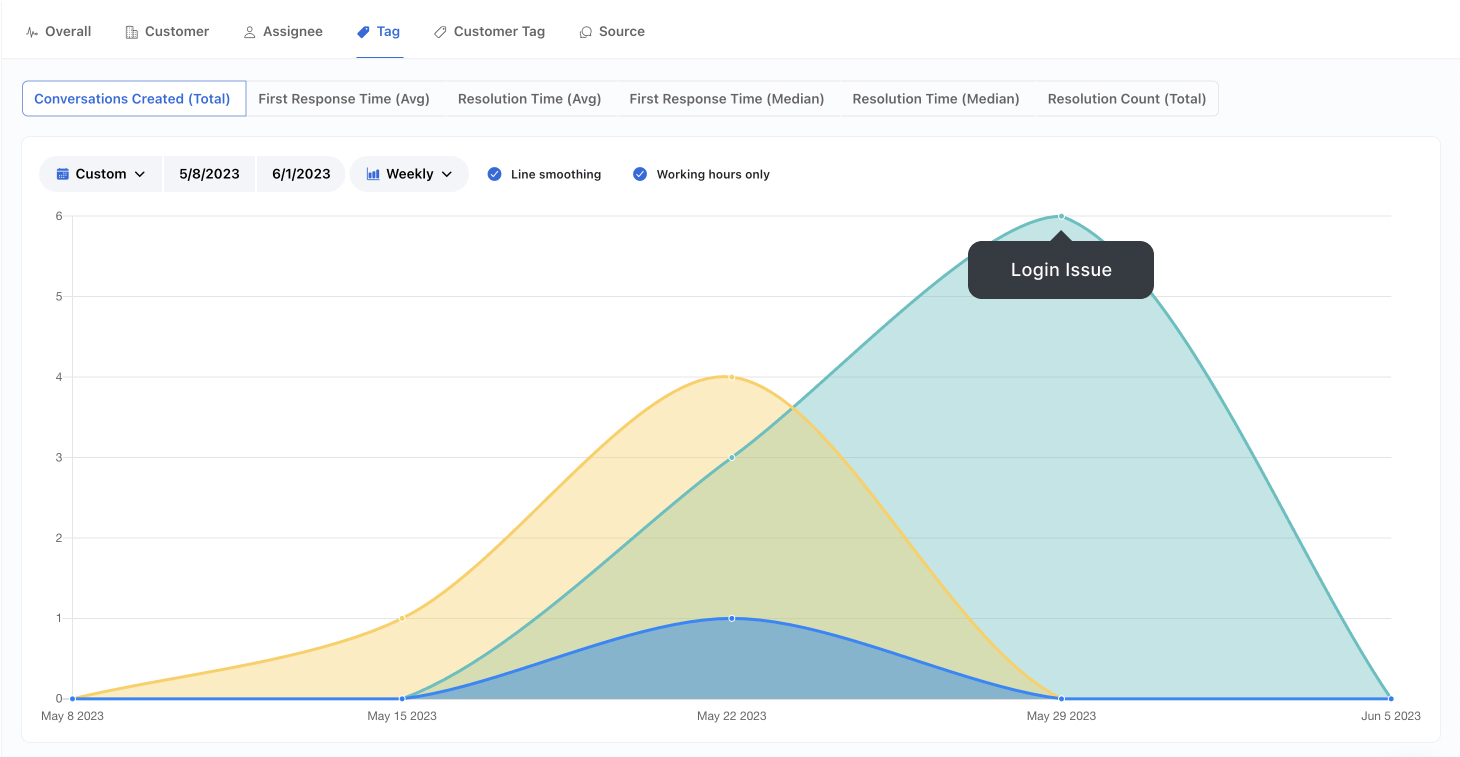Uncheck Working hours only

640,174
